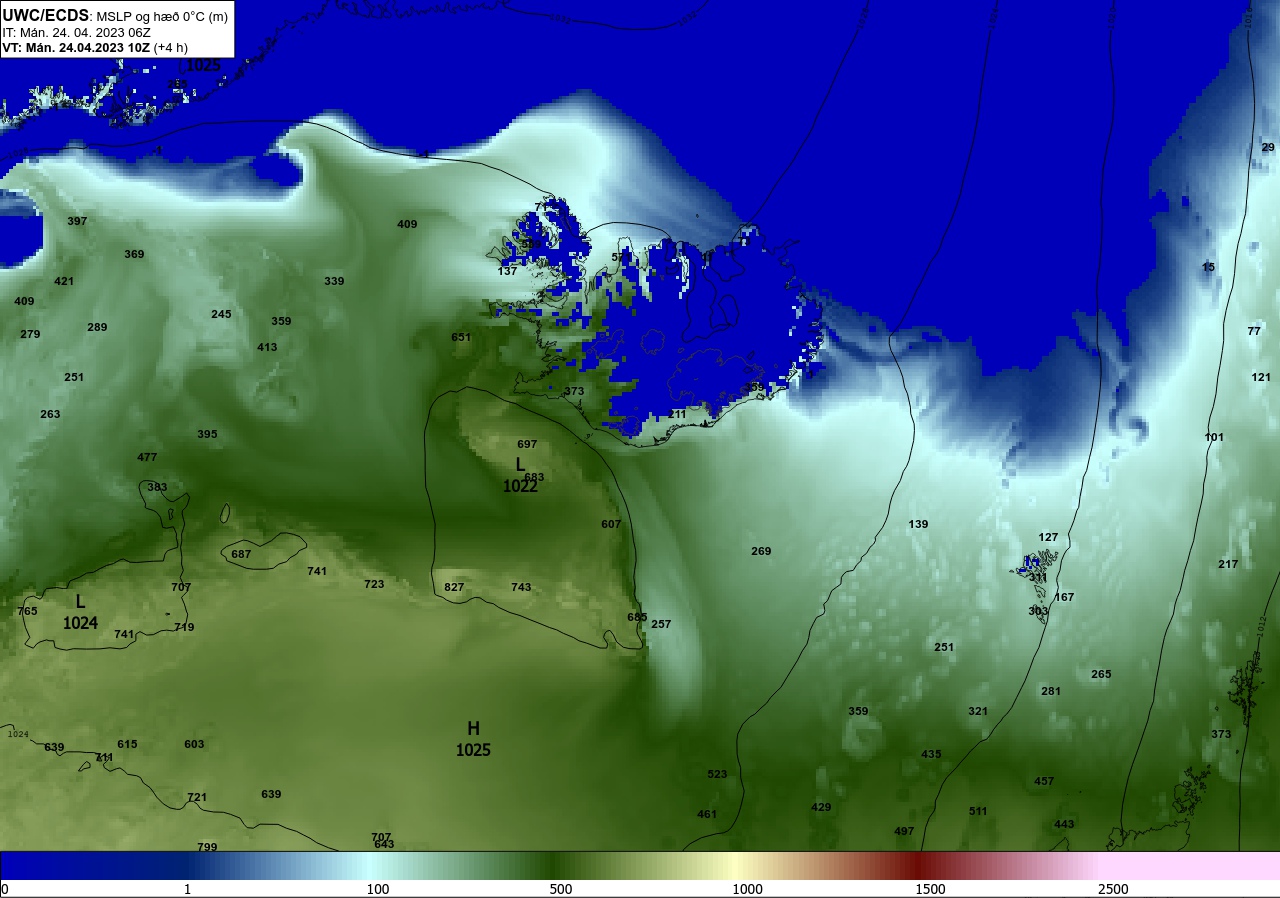The image size is (1280, 898).
Task: Click the height value '743'
Action: coord(521,587)
